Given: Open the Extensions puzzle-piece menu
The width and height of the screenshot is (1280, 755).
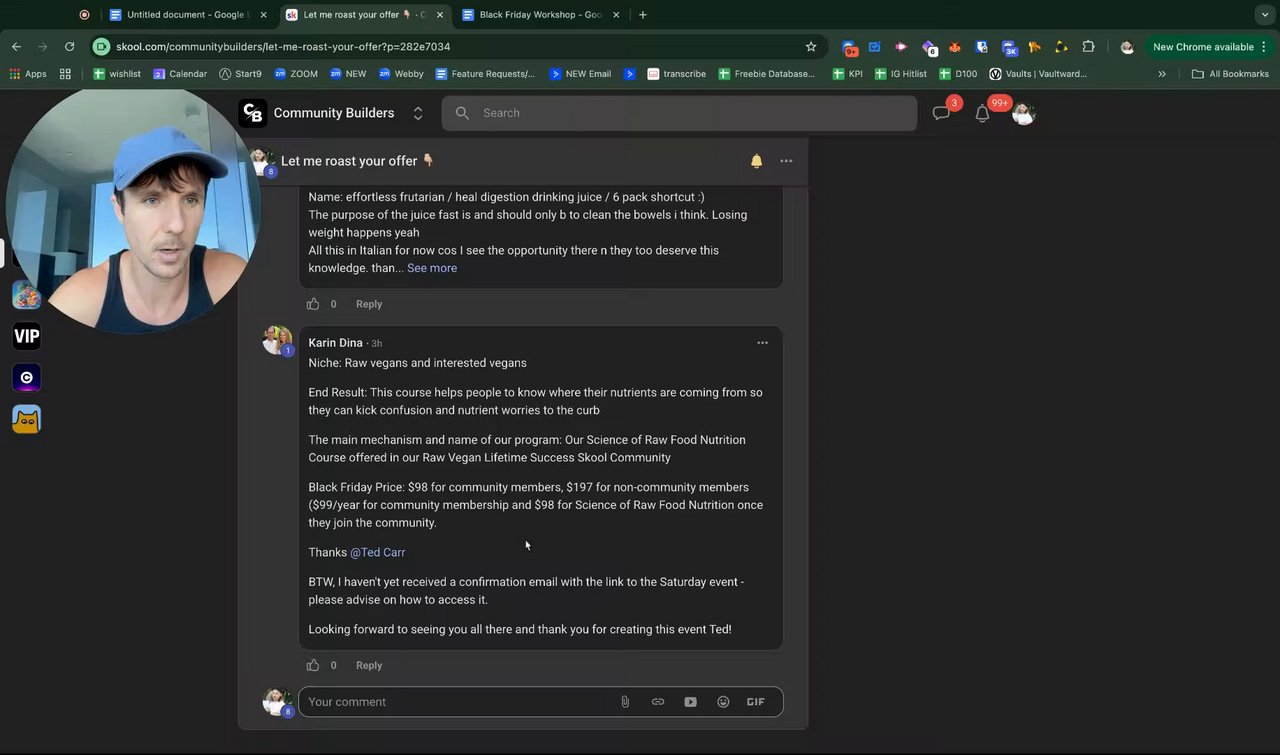Looking at the screenshot, I should pyautogui.click(x=1088, y=47).
